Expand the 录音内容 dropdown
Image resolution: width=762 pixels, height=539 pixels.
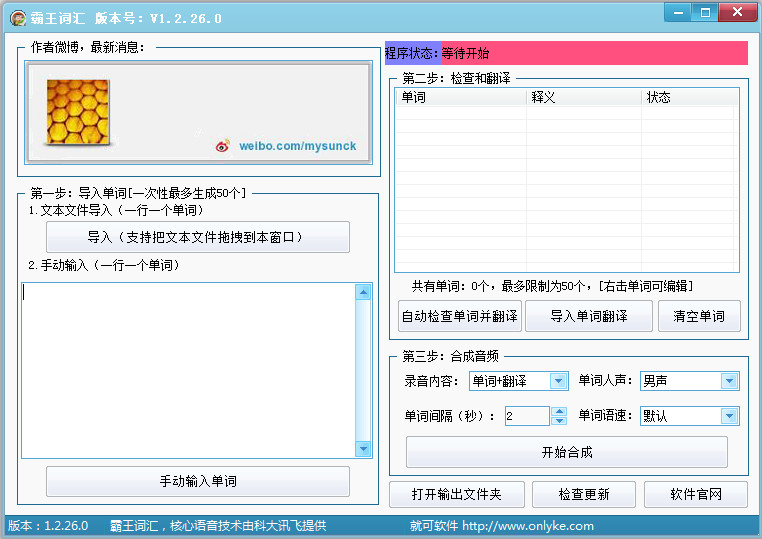[559, 381]
